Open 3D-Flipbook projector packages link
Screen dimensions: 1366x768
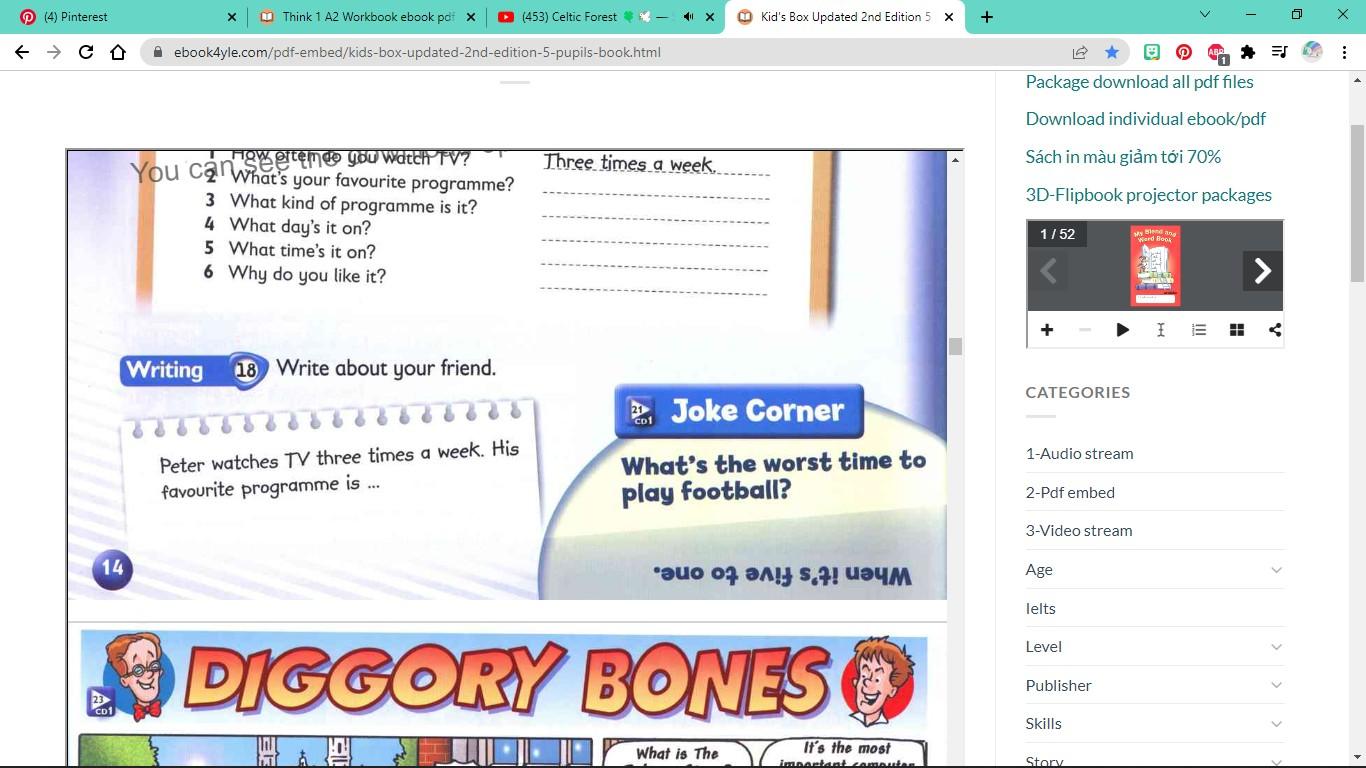coord(1148,195)
